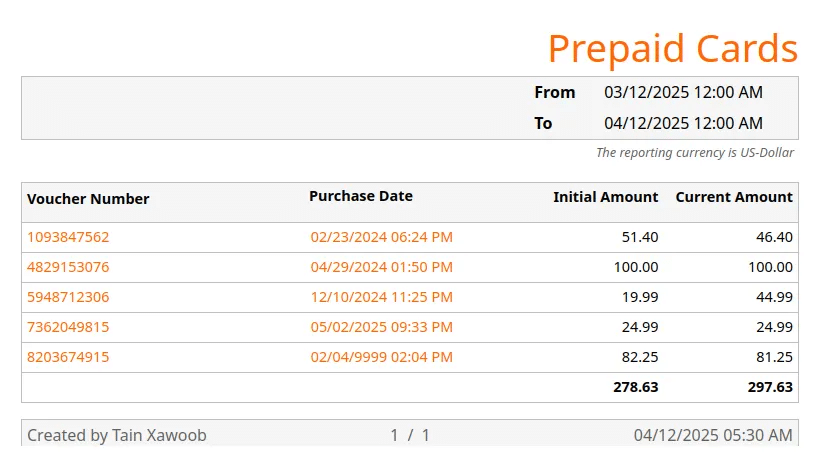Click purchase date 02/04/9999 02:04 PM
Viewport: 818px width, 463px height.
tap(381, 357)
